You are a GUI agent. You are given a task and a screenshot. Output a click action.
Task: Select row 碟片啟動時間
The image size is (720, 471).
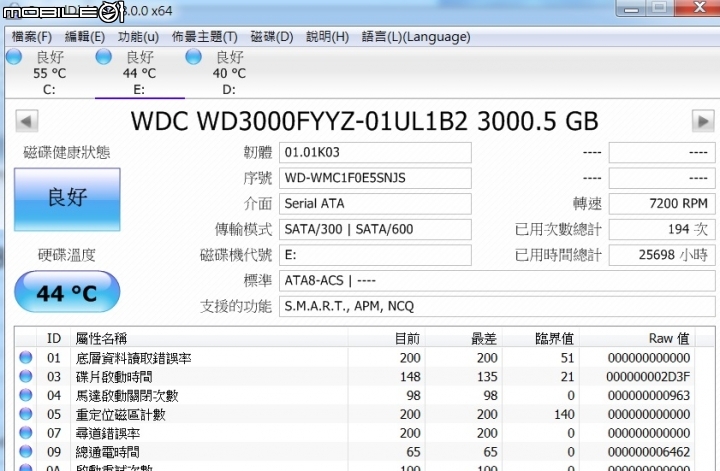(x=354, y=376)
